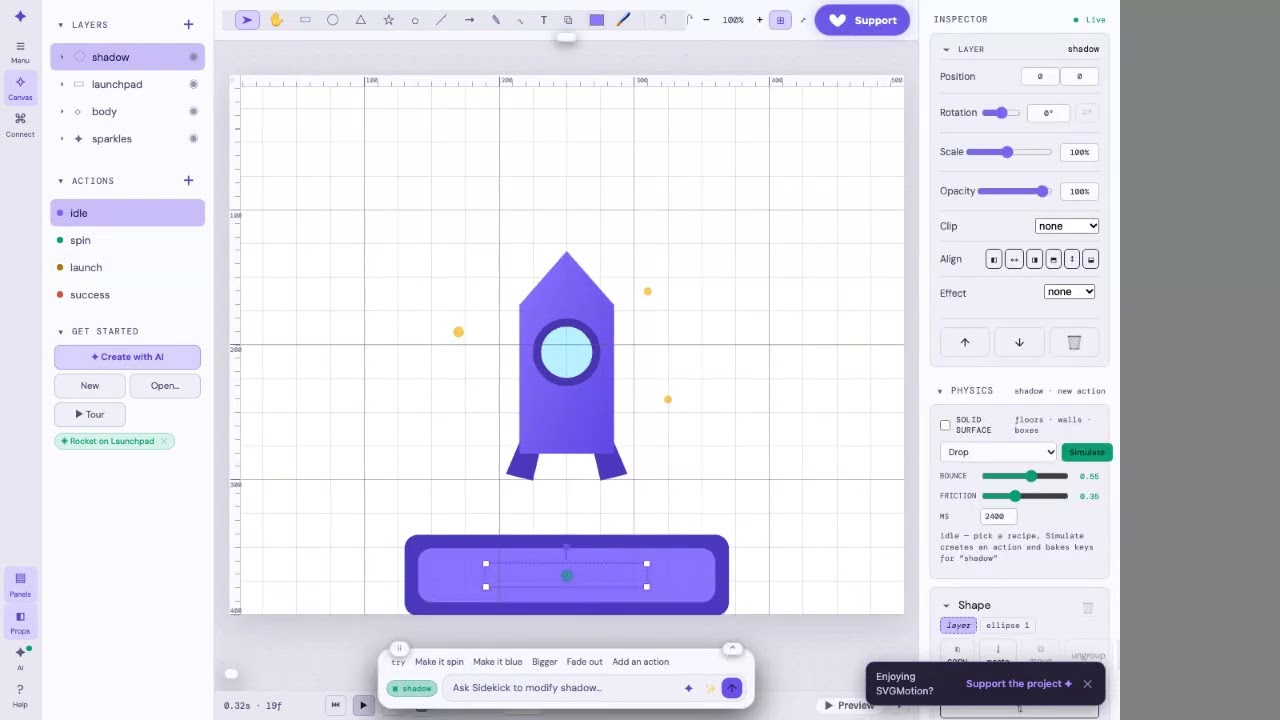The image size is (1280, 720).
Task: Toggle visibility of launchpad layer
Action: coord(193,84)
